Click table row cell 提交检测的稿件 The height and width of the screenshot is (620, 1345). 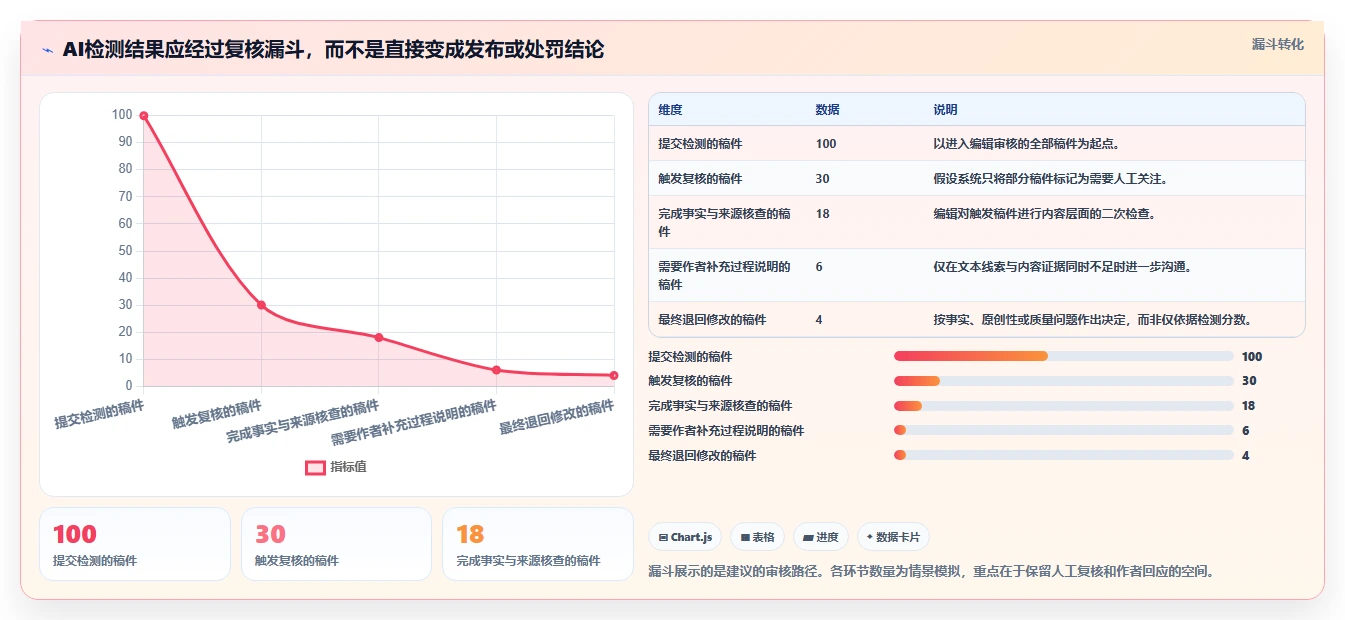tap(700, 144)
